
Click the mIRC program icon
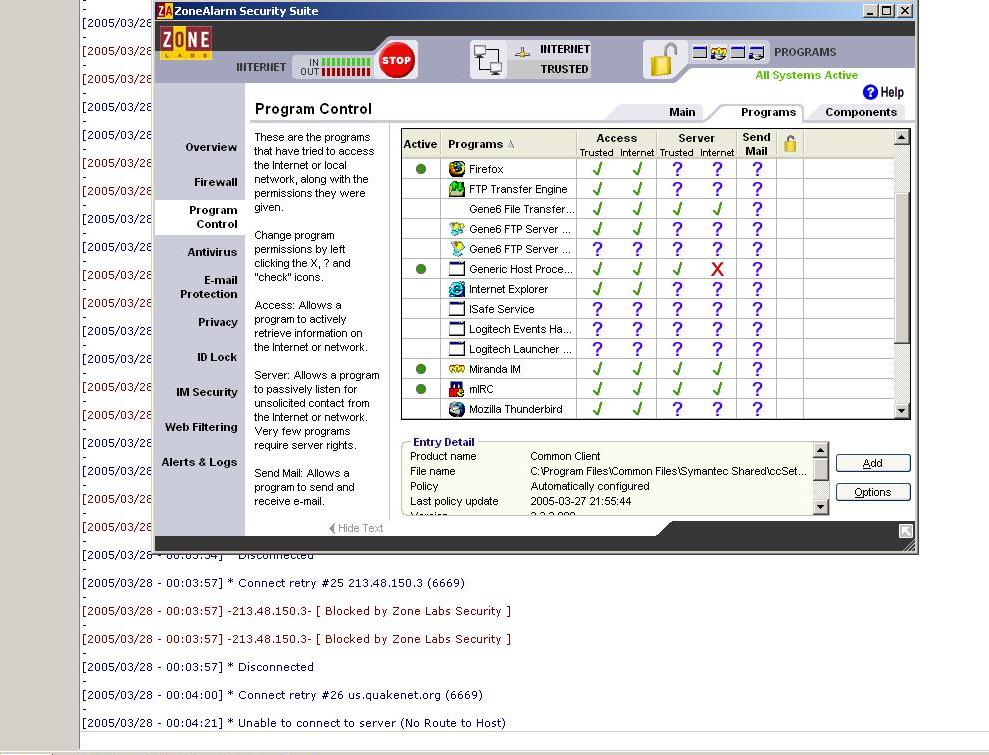457,389
